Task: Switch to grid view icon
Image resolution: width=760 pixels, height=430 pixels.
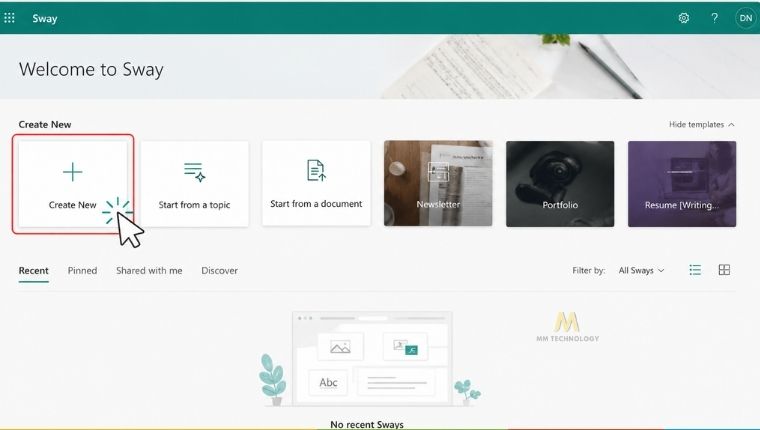Action: coord(724,270)
